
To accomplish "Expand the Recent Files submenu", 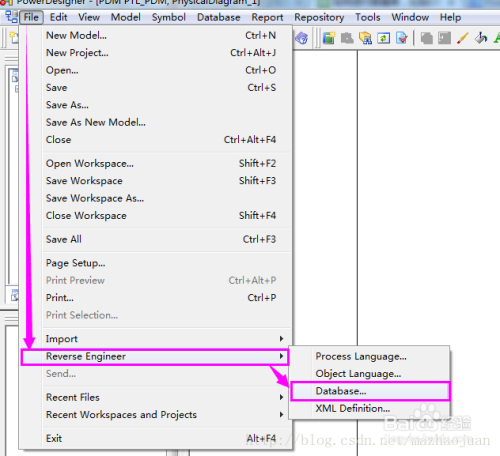I will pos(156,397).
